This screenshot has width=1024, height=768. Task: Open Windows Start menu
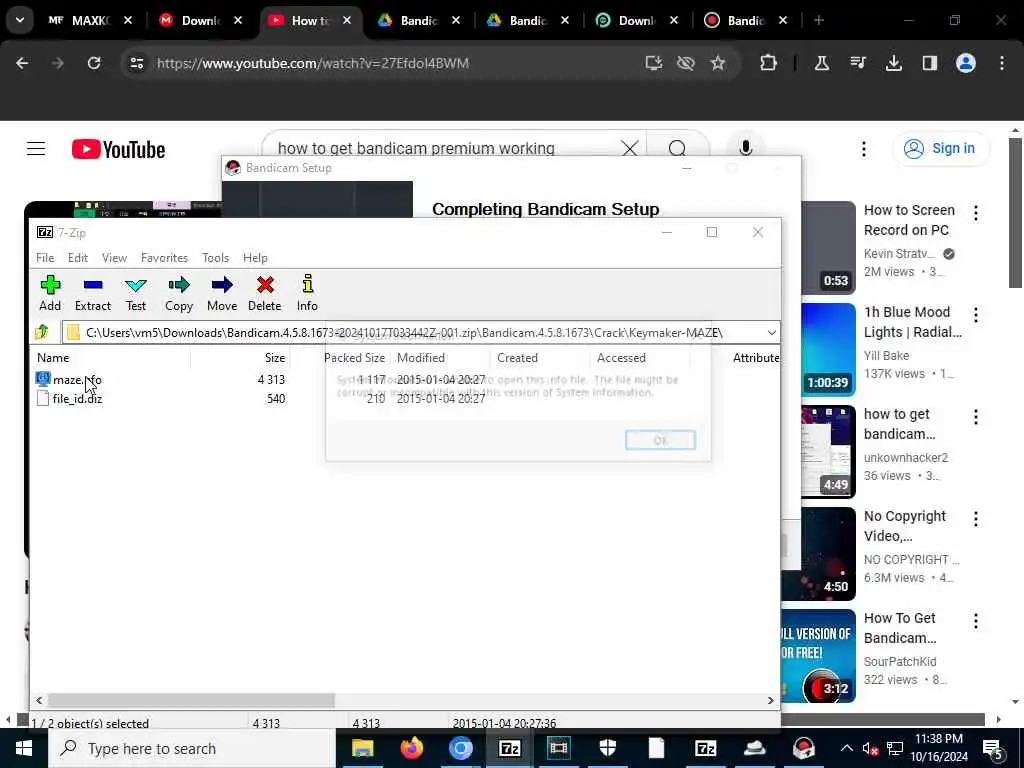pos(24,748)
